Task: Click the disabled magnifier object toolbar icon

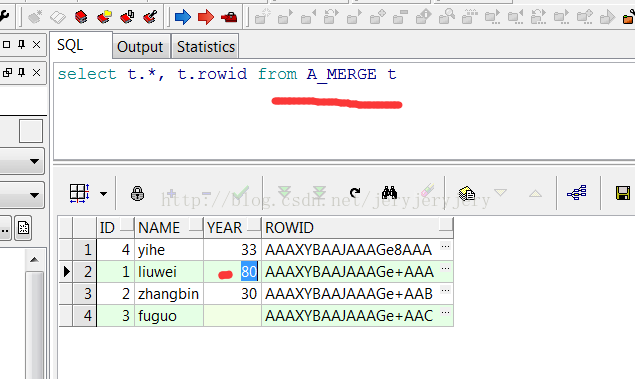Action: [447, 17]
